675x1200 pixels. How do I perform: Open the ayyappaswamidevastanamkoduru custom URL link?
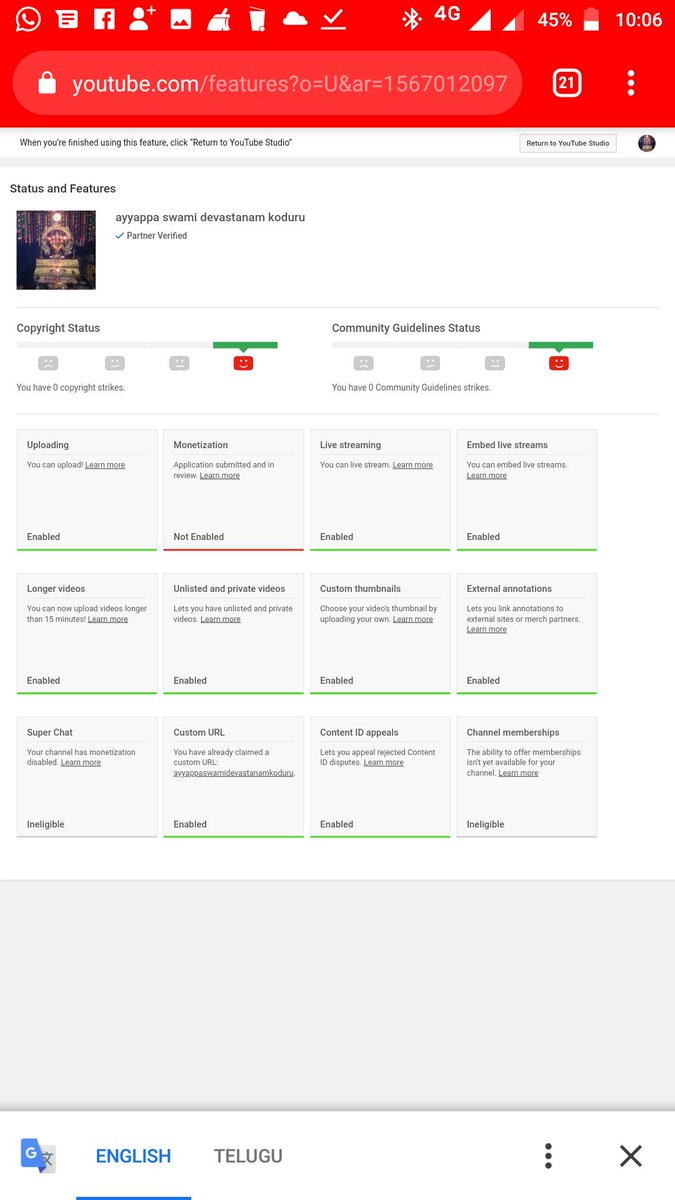tap(233, 773)
